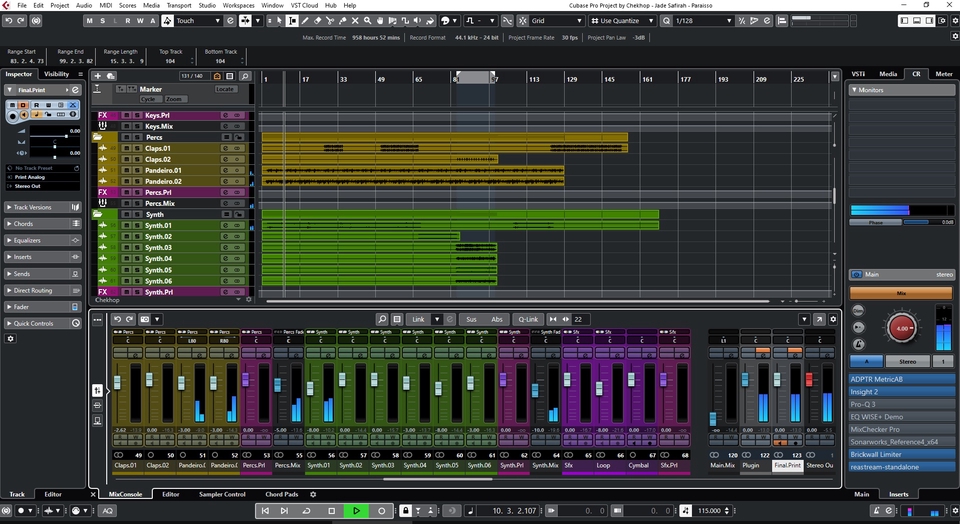
Task: Expand the Equalizers inspector section
Action: (x=43, y=240)
